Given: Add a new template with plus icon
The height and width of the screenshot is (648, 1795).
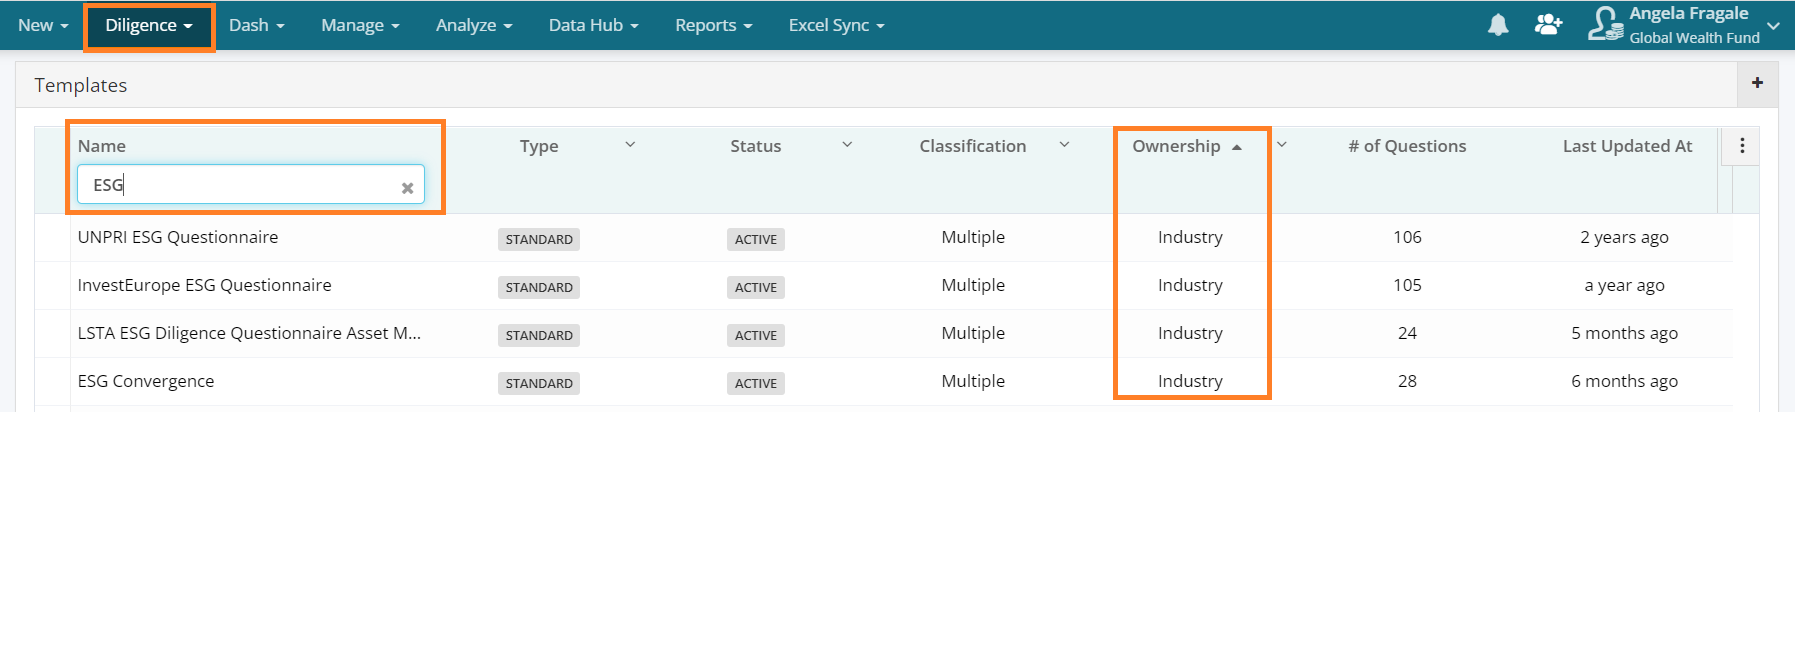Looking at the screenshot, I should [x=1757, y=83].
